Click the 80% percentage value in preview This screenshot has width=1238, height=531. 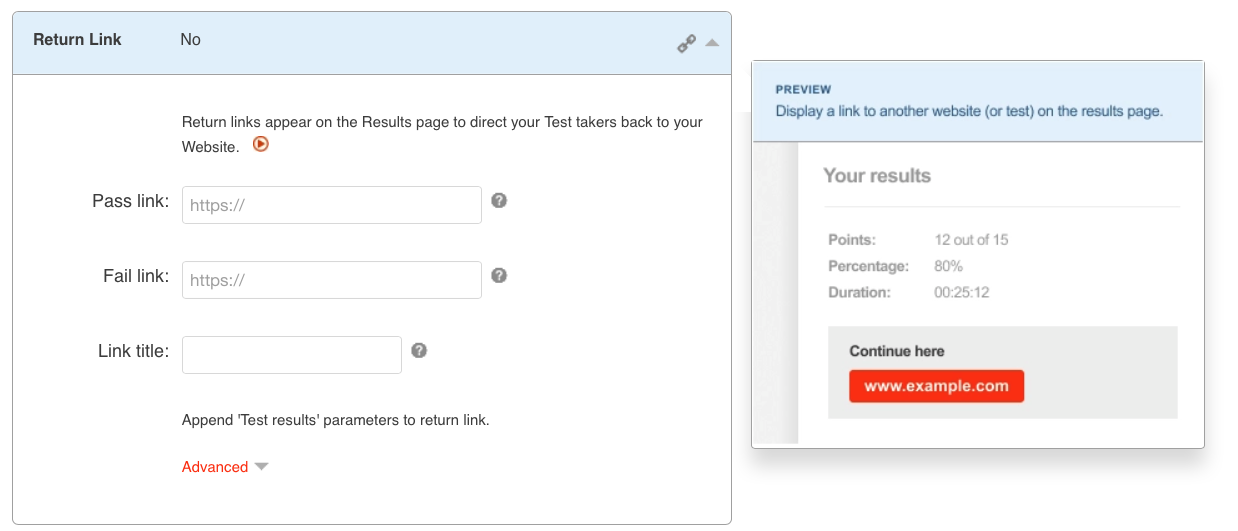coord(948,266)
